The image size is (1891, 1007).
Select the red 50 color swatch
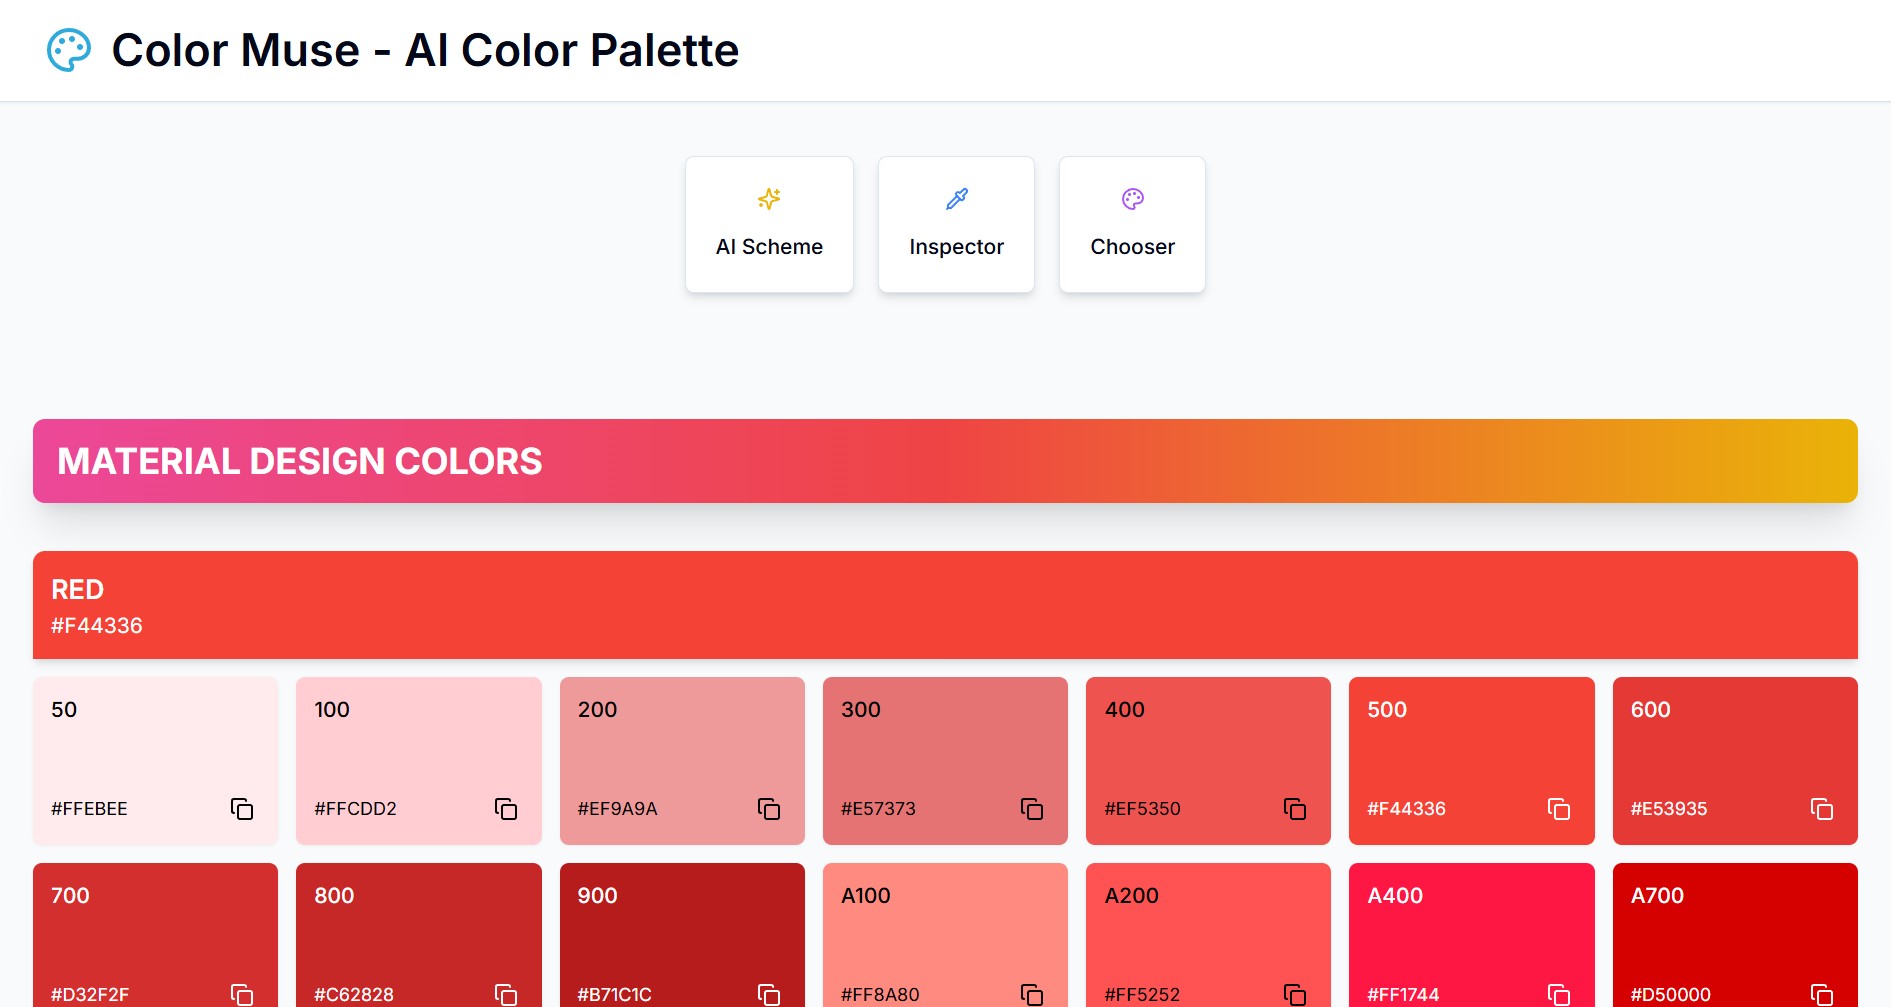coord(155,761)
